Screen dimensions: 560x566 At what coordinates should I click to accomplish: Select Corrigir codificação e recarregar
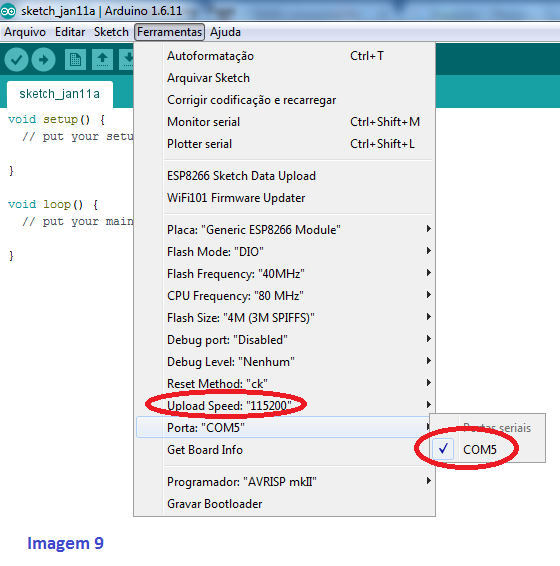coord(285,100)
